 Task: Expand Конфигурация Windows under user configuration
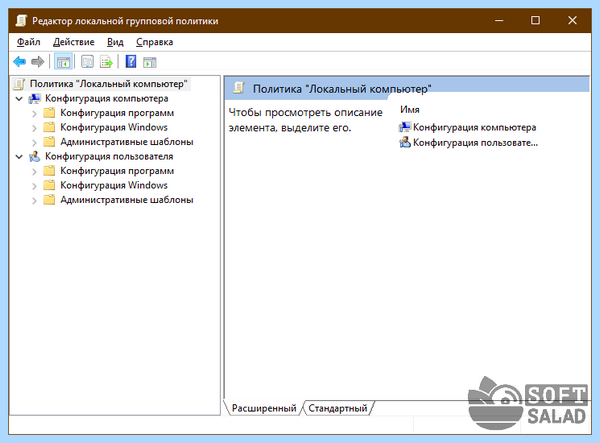[34, 186]
